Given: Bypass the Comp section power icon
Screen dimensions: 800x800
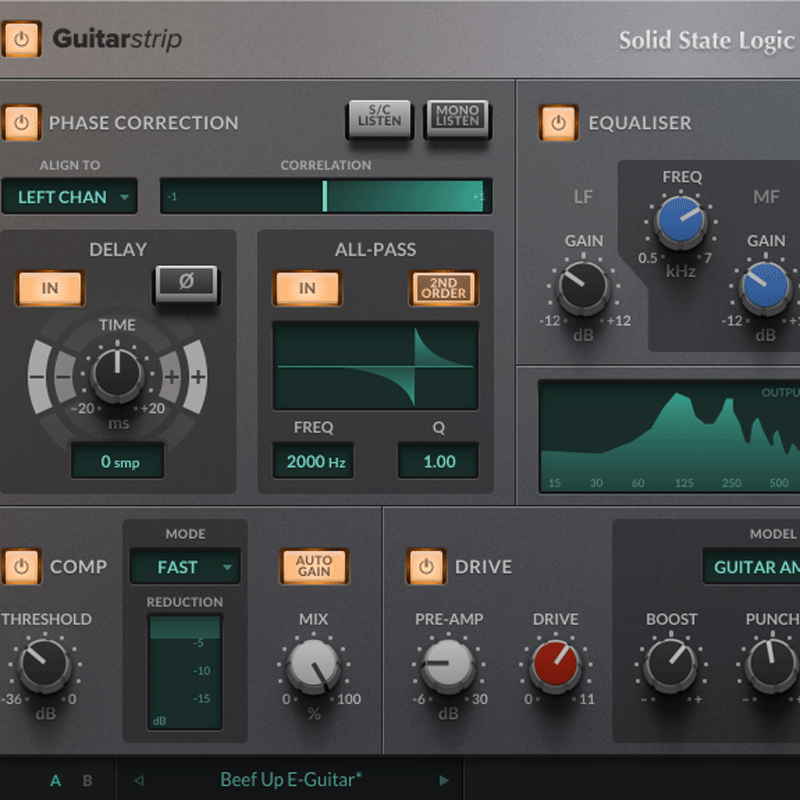Looking at the screenshot, I should [x=20, y=567].
